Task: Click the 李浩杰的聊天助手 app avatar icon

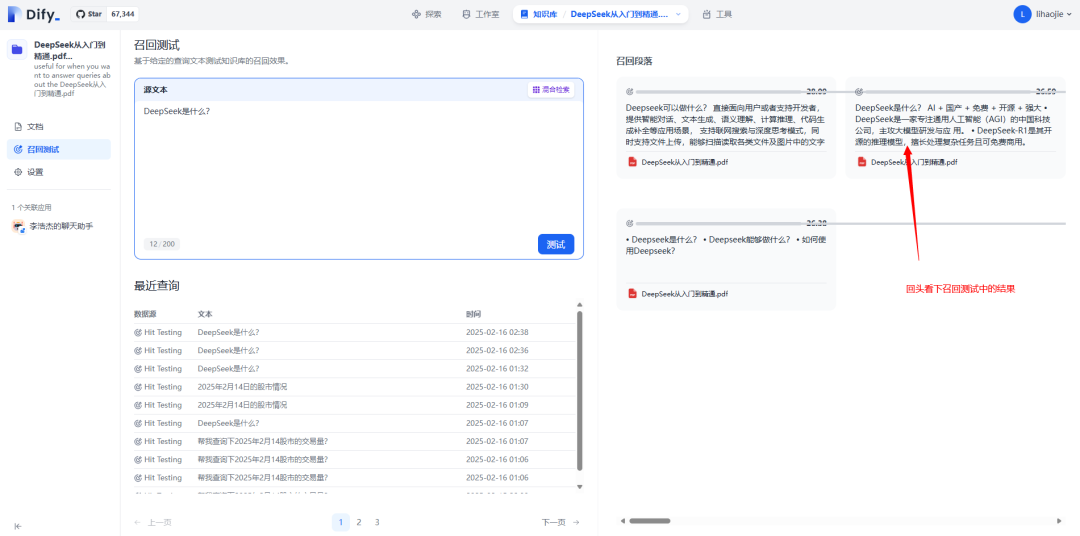Action: [19, 227]
